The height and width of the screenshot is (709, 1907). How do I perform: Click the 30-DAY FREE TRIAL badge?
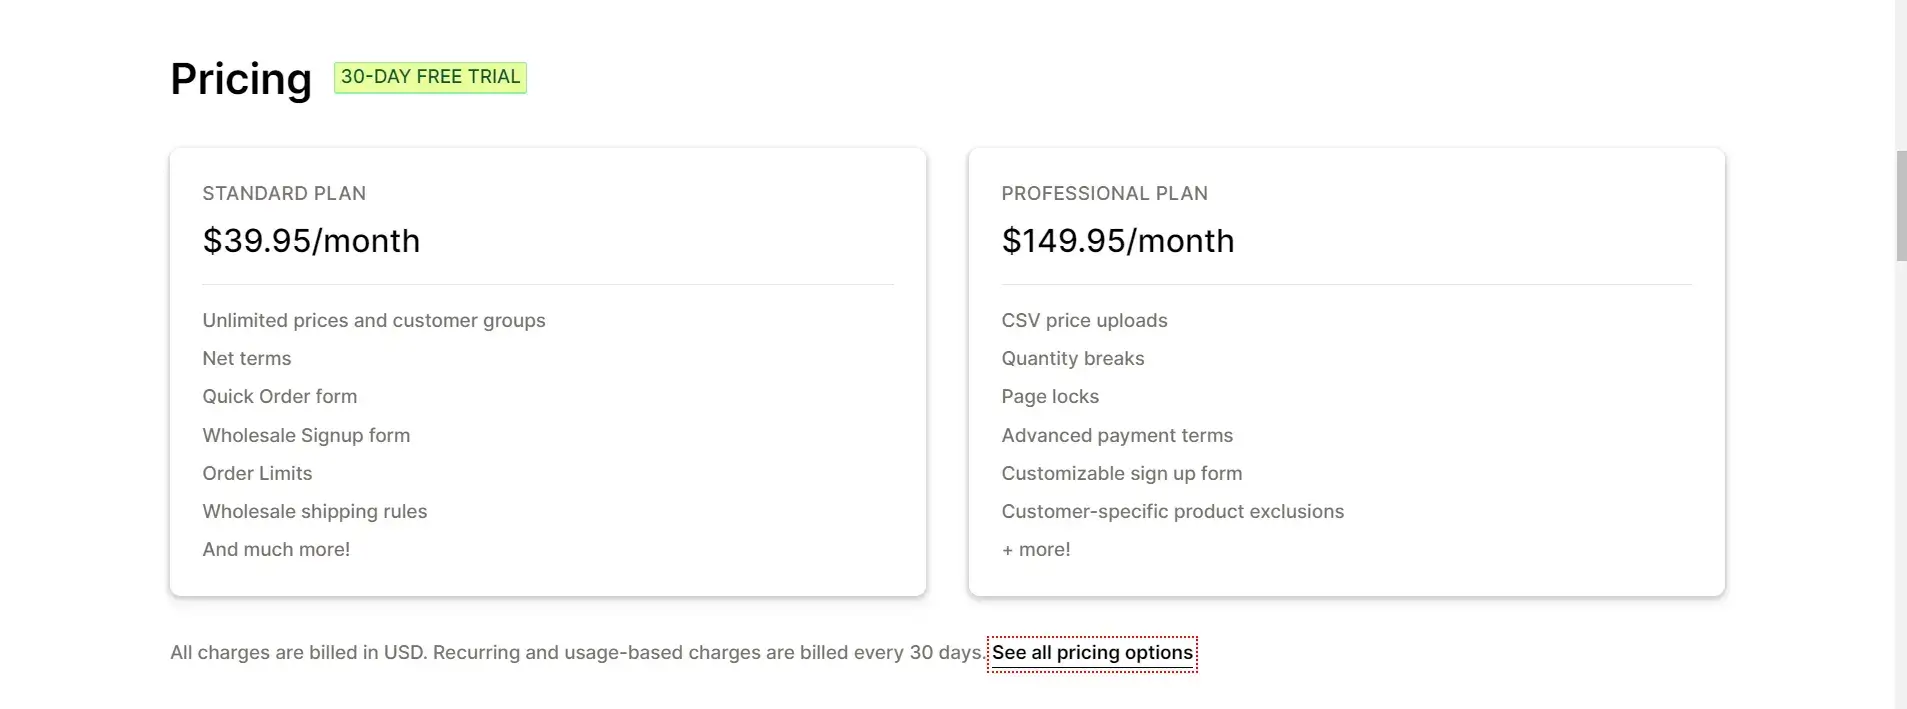click(430, 77)
